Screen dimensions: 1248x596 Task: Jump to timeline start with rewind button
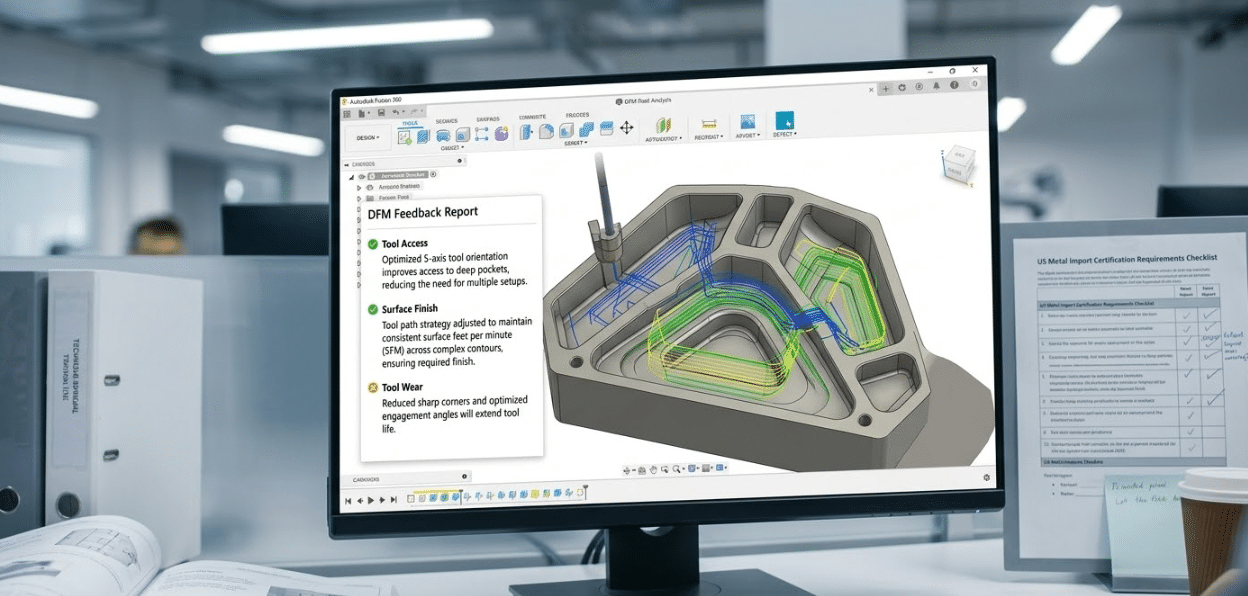pyautogui.click(x=349, y=499)
